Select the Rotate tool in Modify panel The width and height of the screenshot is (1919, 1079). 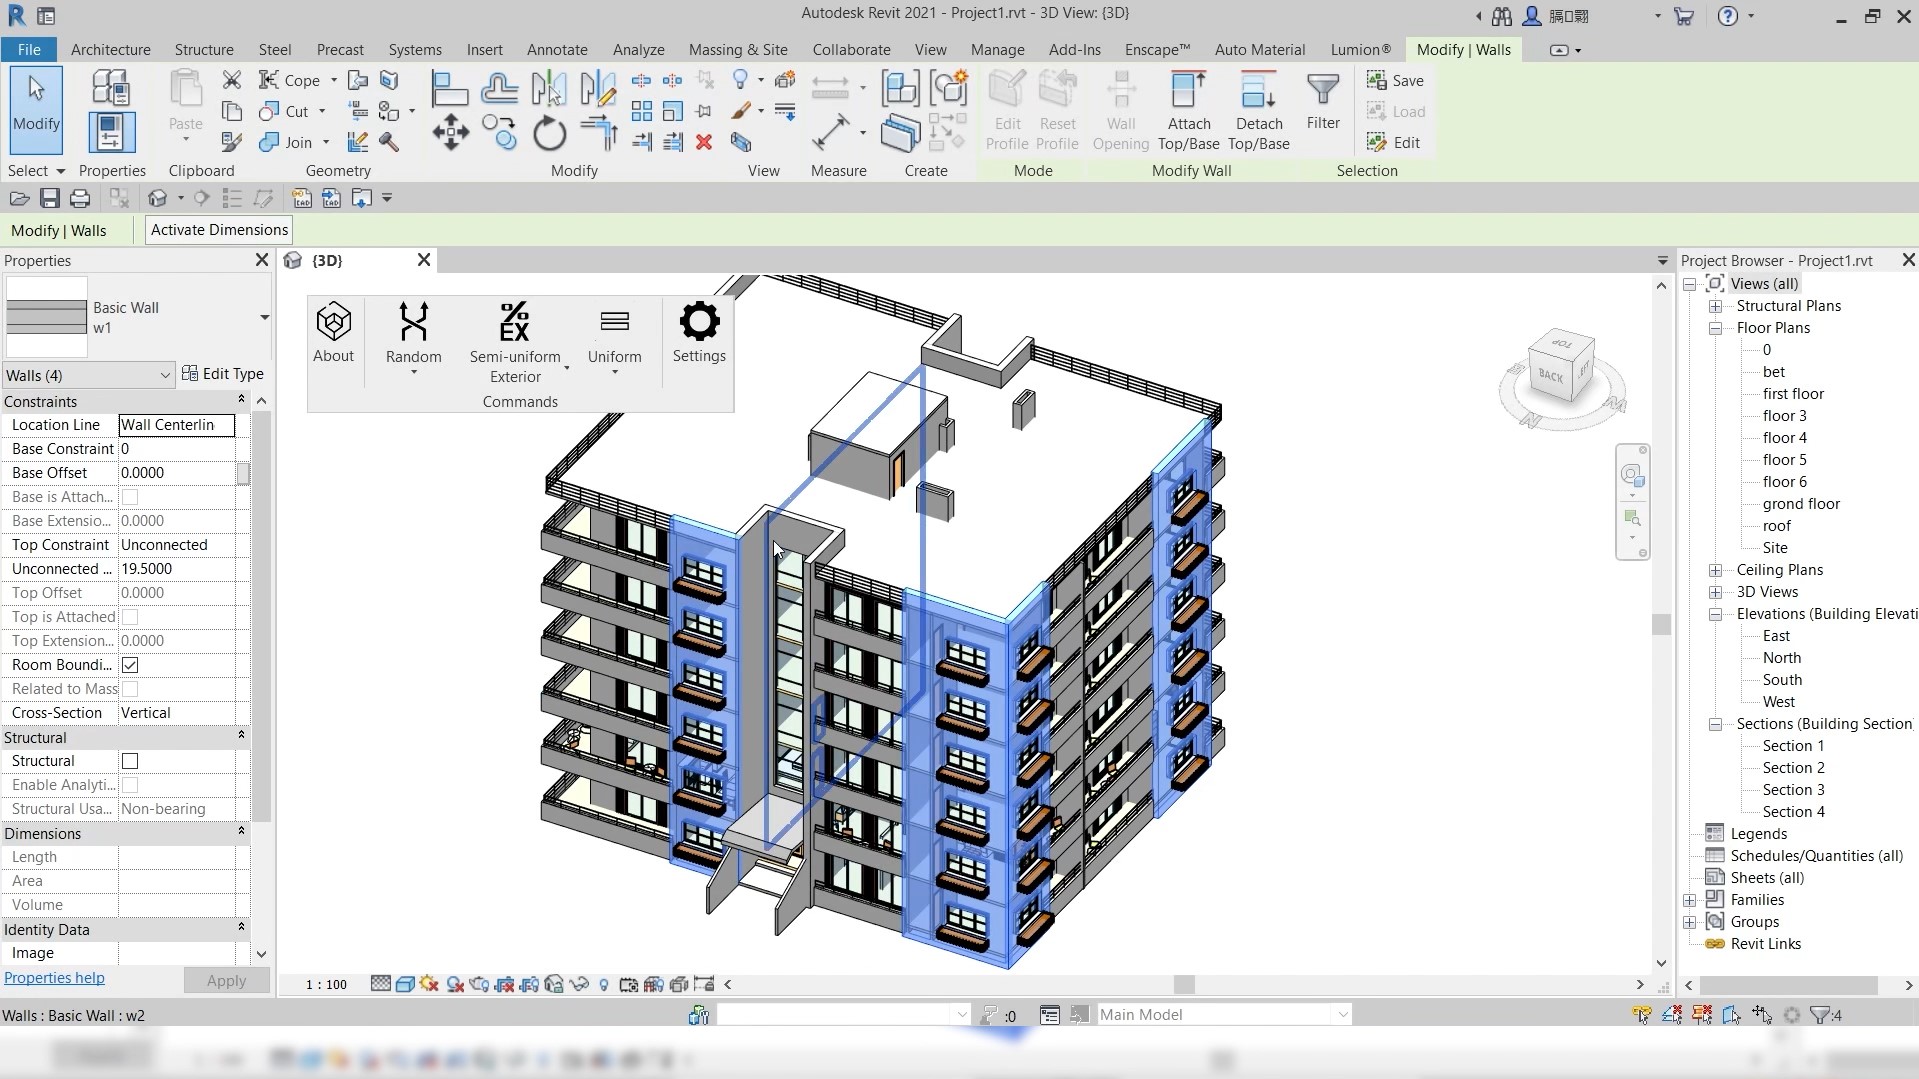pyautogui.click(x=549, y=133)
